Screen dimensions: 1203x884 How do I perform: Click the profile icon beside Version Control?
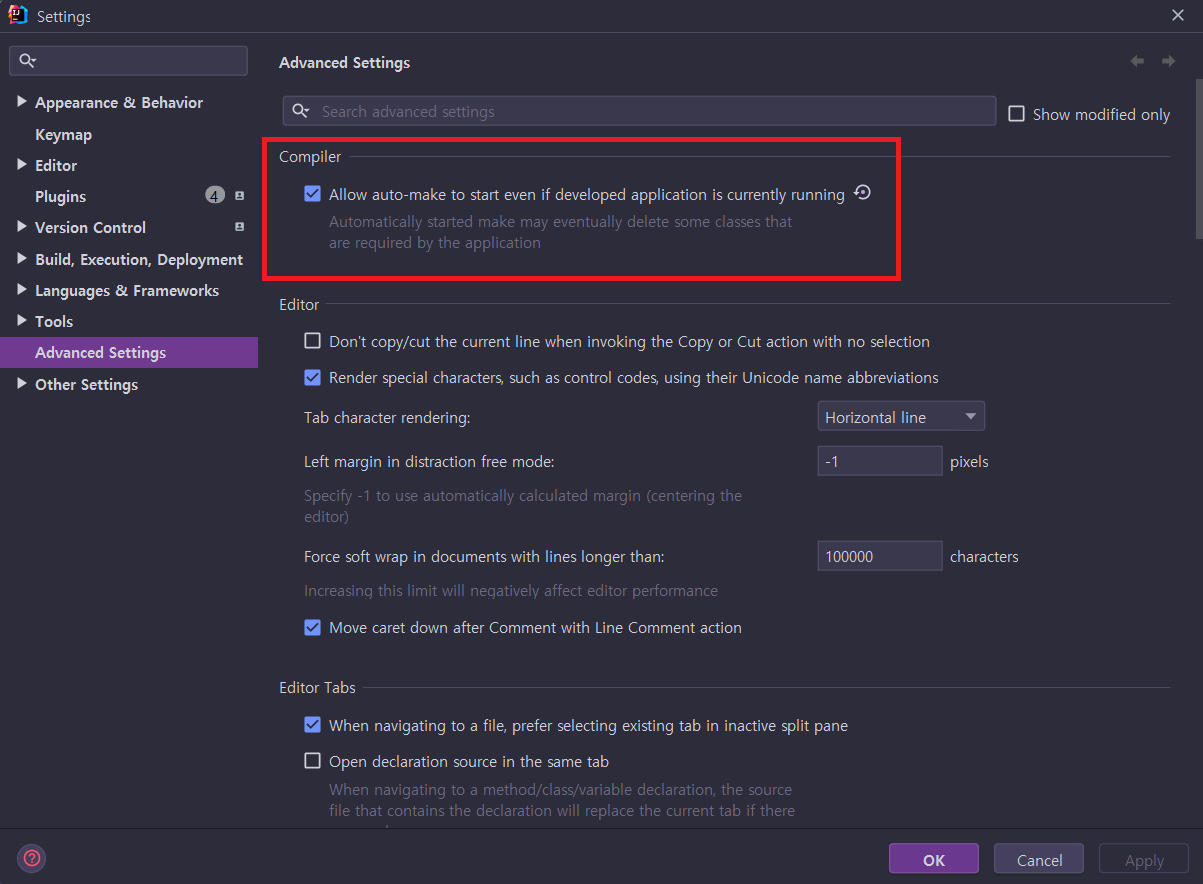coord(238,227)
